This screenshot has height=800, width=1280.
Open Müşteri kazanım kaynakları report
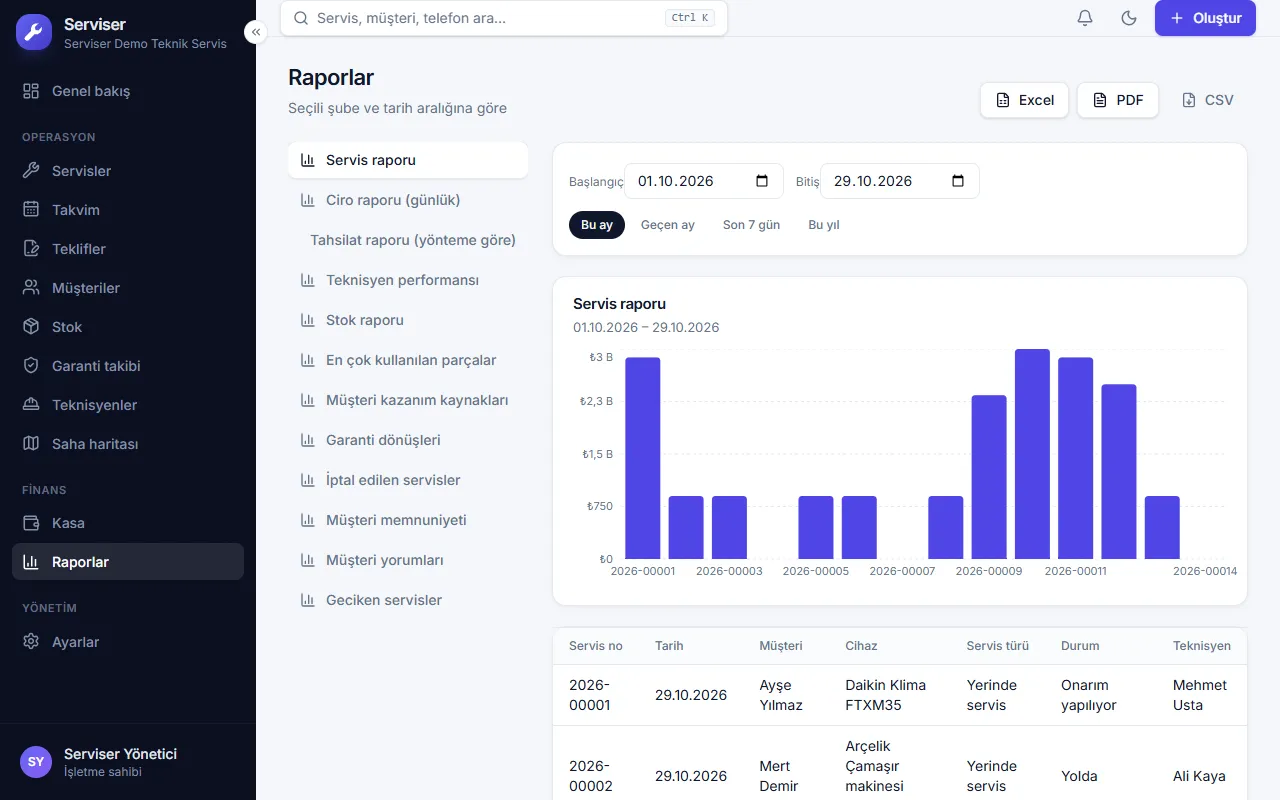coord(408,400)
